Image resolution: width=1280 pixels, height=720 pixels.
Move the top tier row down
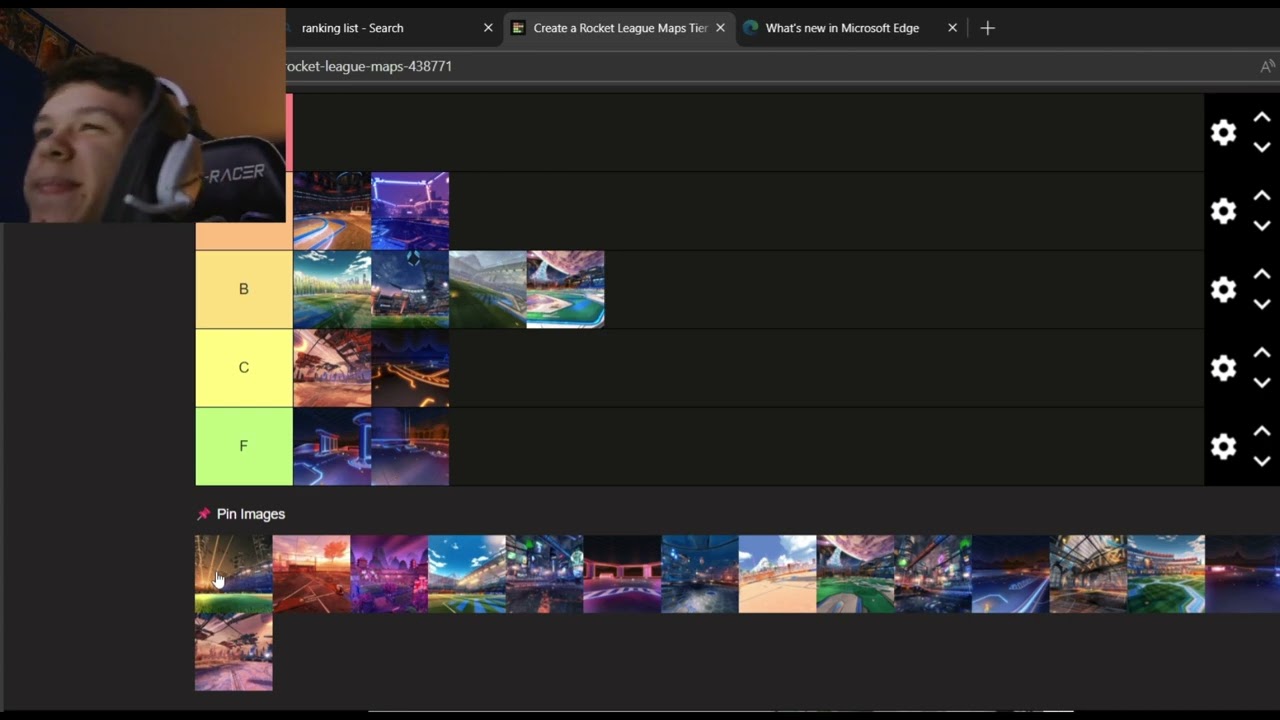(x=1262, y=147)
